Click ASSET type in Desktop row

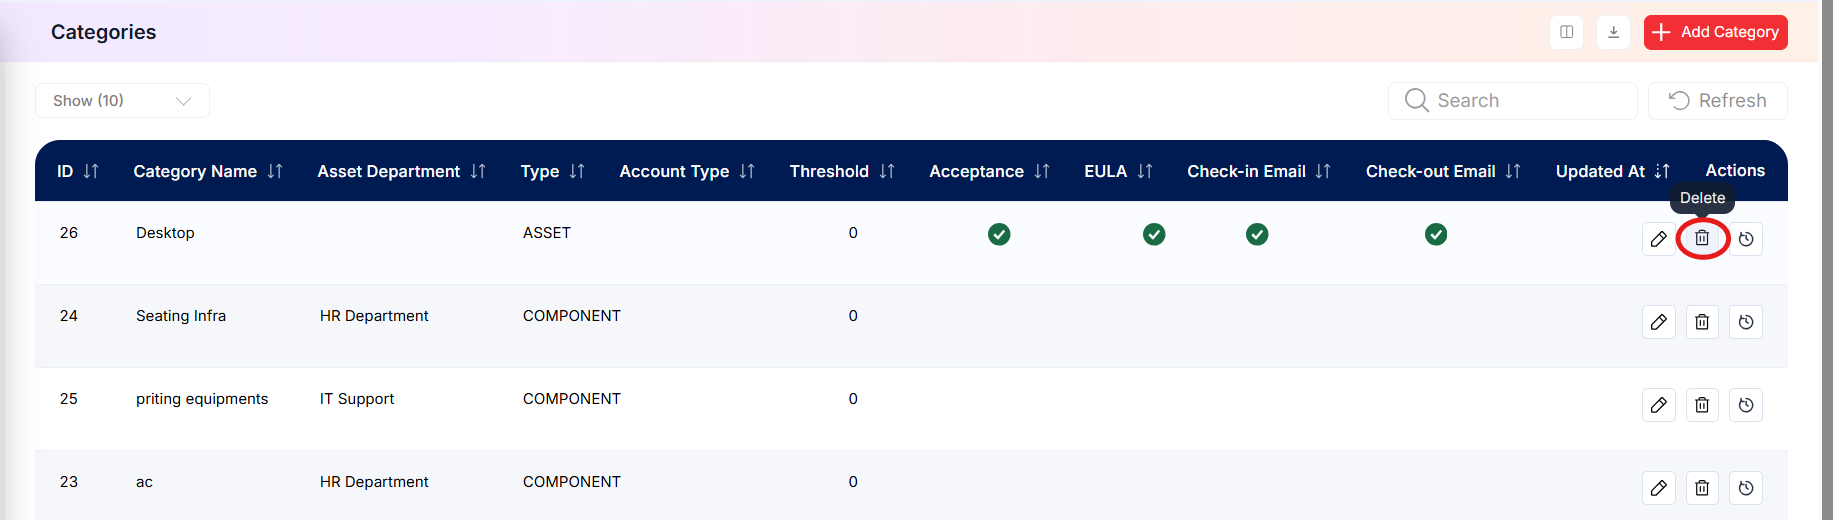[547, 233]
